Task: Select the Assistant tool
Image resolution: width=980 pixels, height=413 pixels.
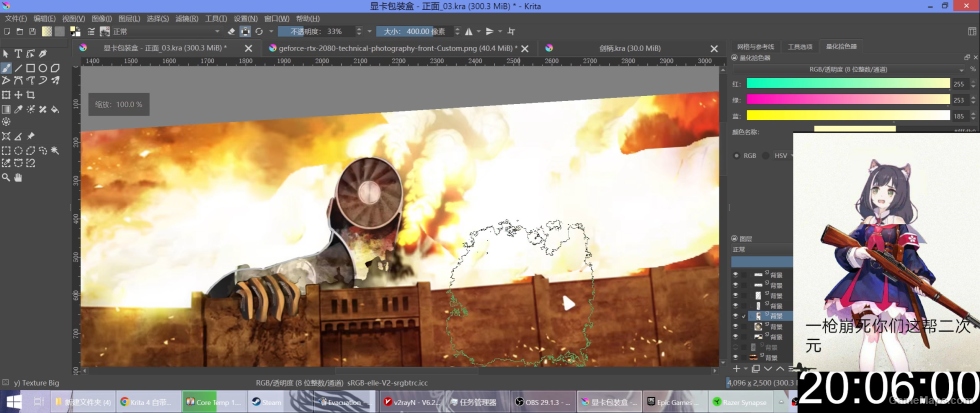Action: pos(6,136)
